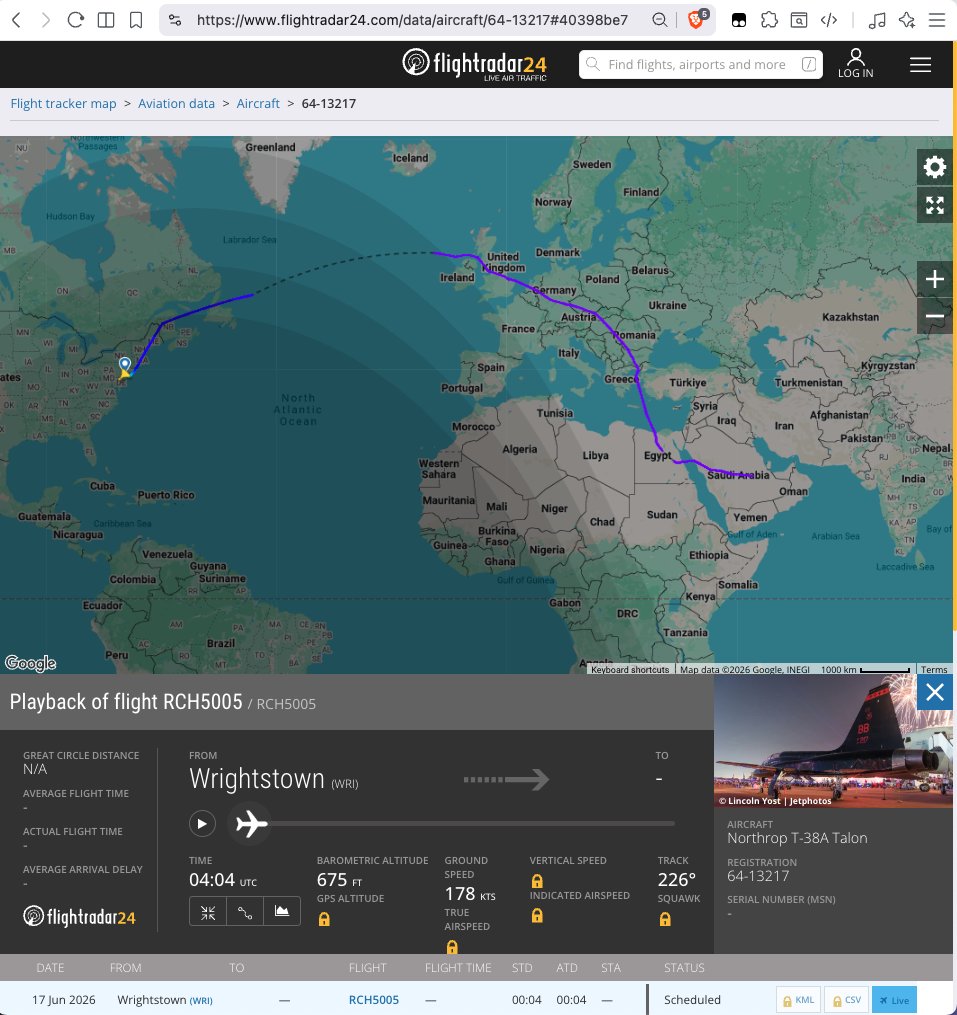Download CSV for the RCH5005 row
The width and height of the screenshot is (957, 1015).
846,1000
